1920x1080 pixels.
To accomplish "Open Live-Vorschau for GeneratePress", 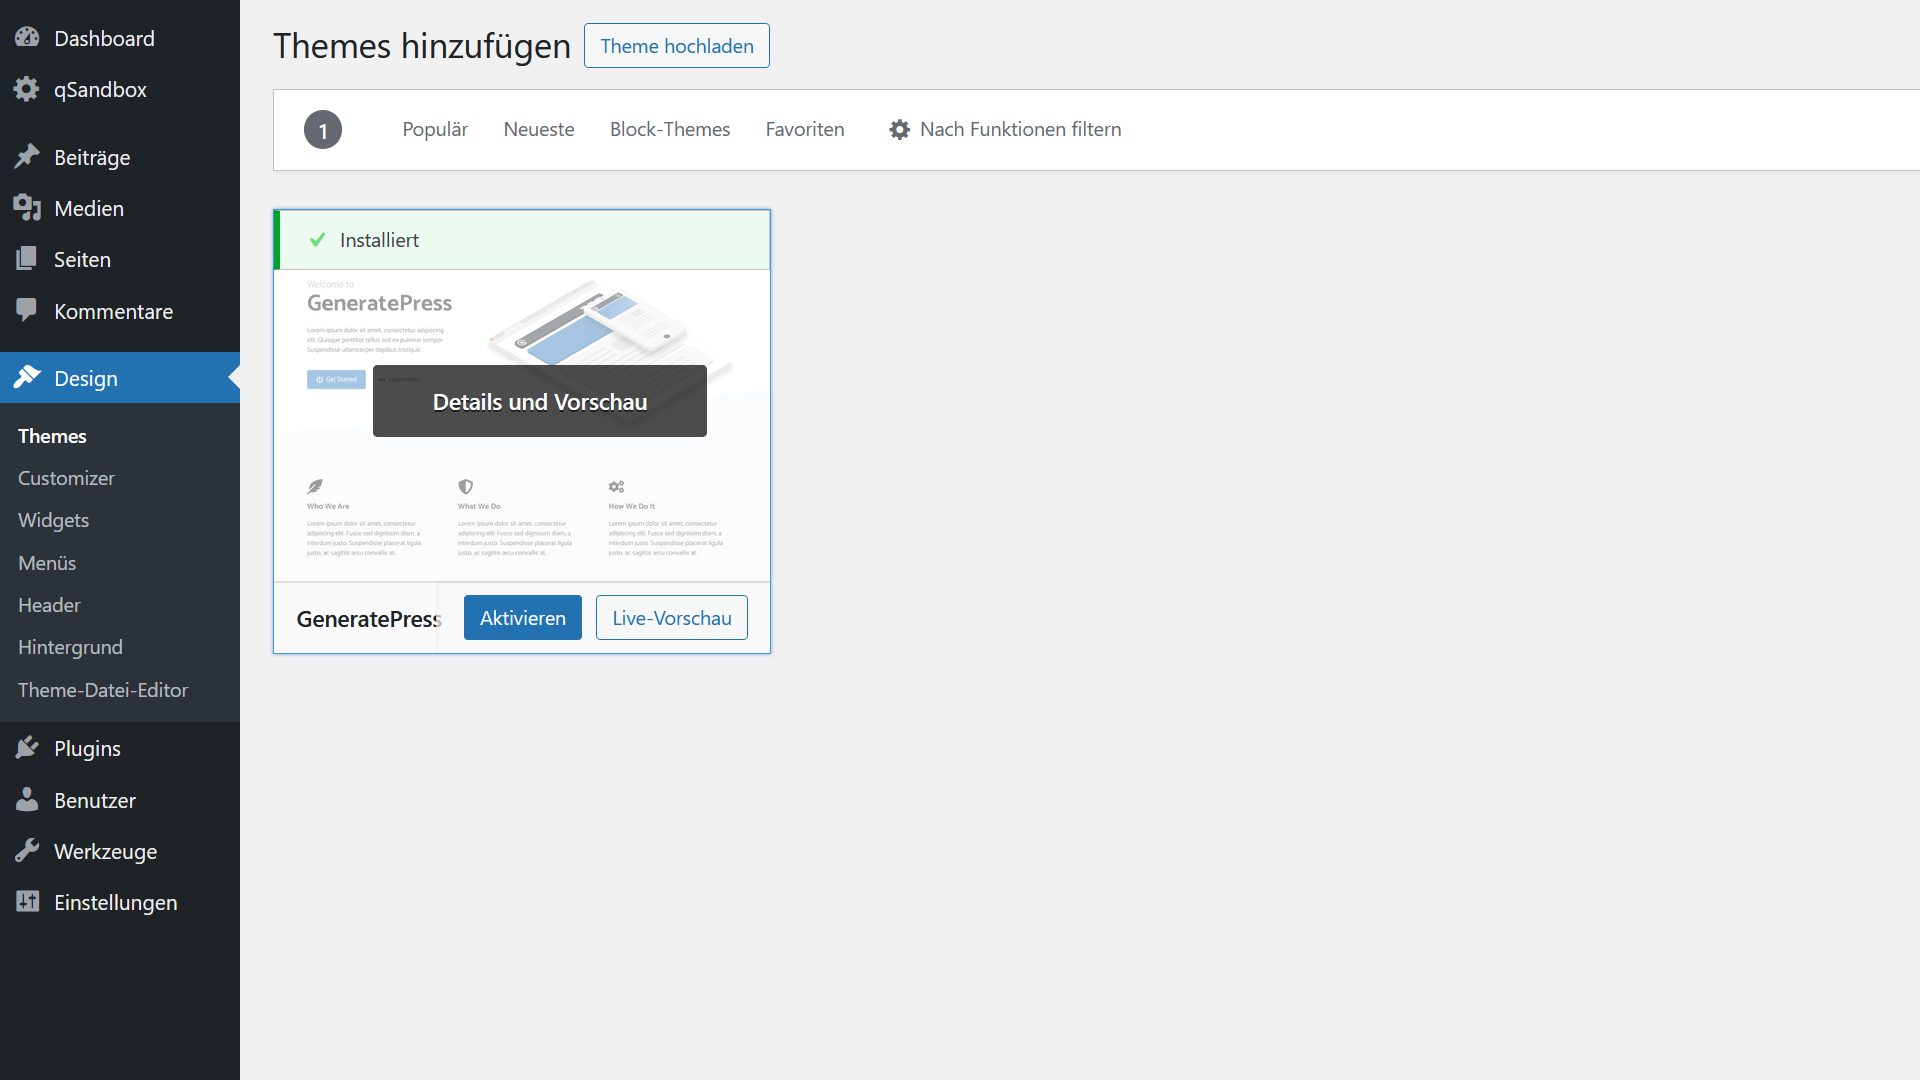I will click(x=672, y=618).
